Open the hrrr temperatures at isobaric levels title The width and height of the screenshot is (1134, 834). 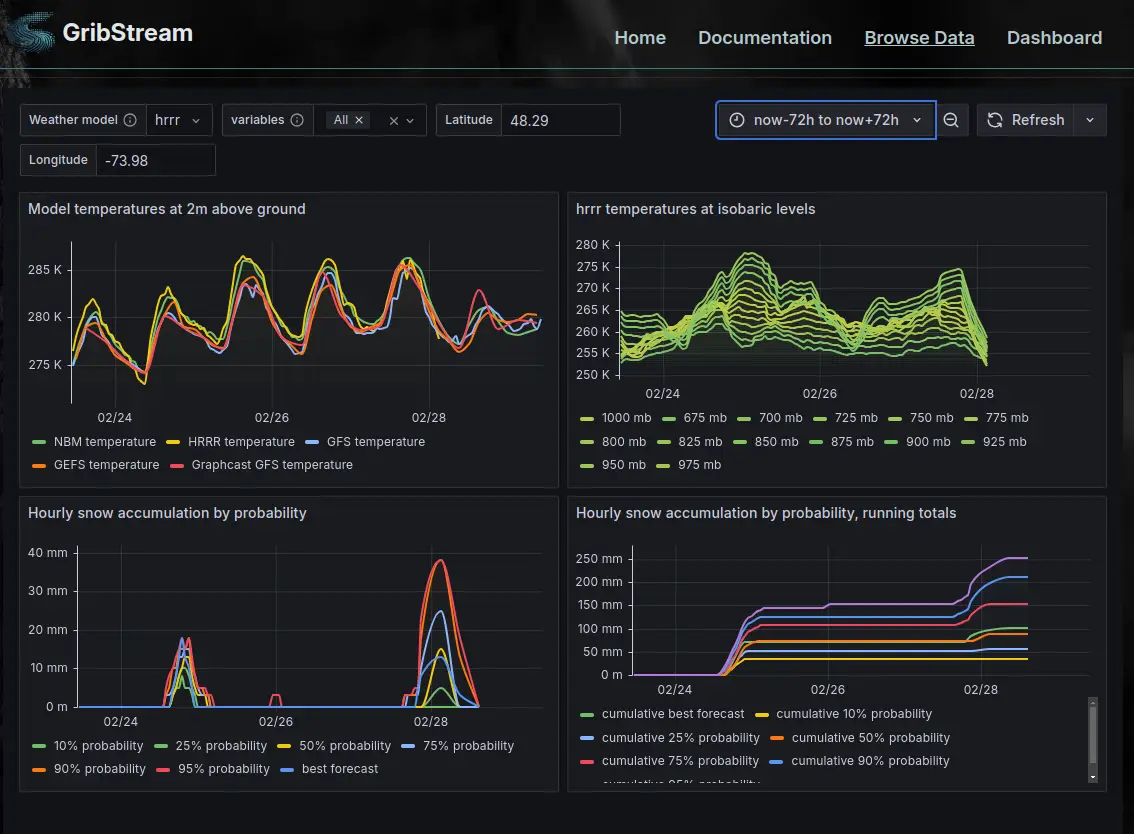(695, 209)
